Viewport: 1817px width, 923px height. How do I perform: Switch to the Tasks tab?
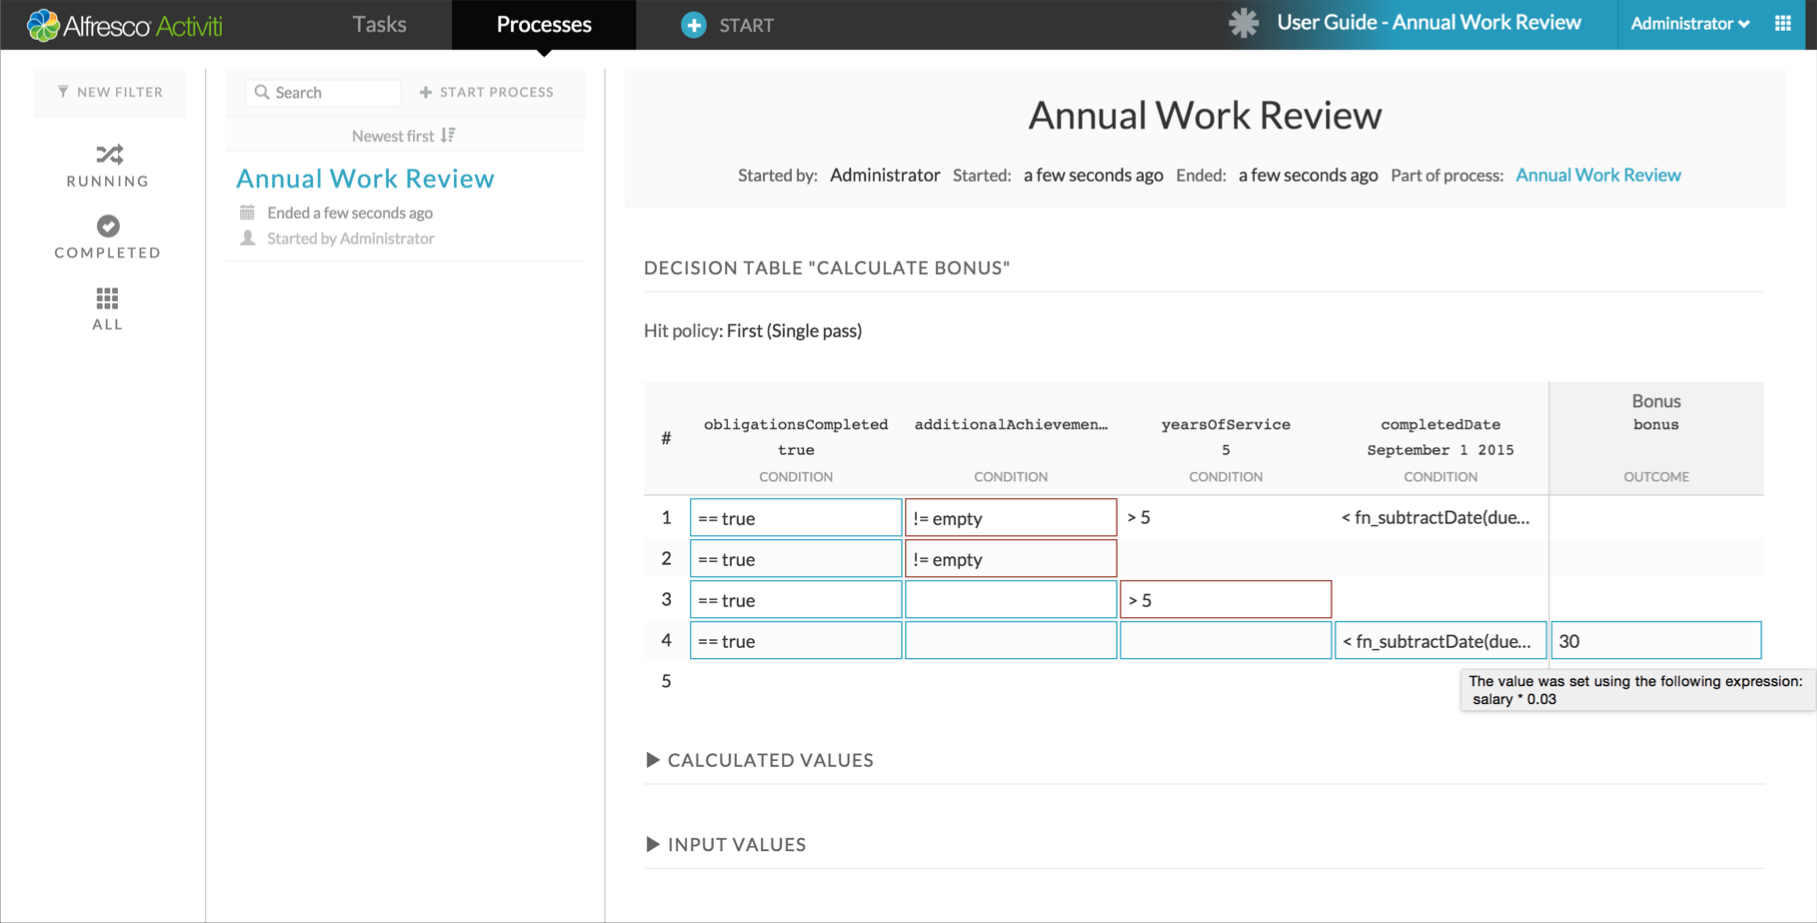[x=379, y=24]
